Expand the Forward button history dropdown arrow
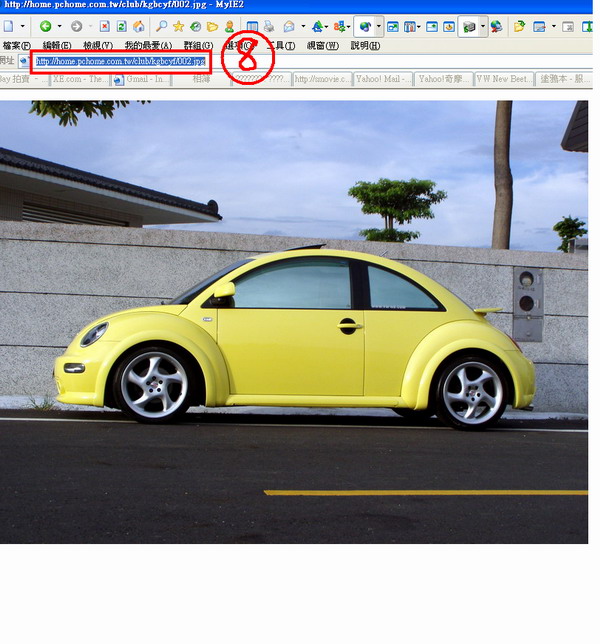The width and height of the screenshot is (600, 644). 89,27
